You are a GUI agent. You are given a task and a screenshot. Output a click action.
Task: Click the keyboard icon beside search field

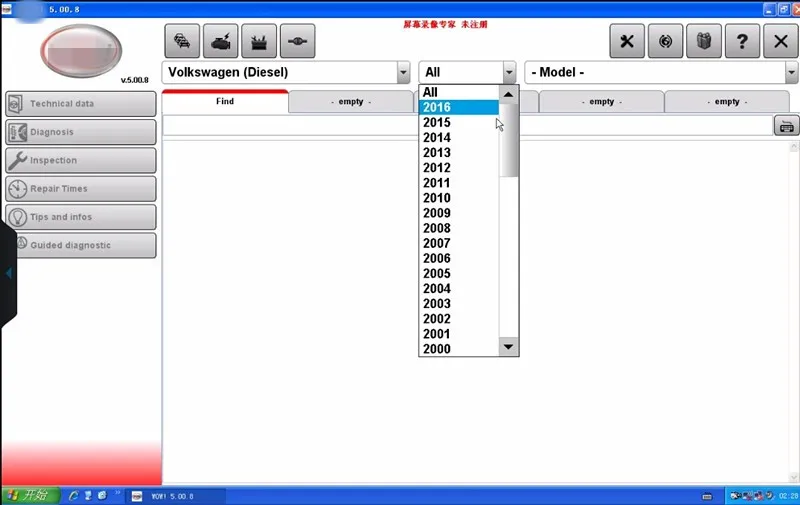786,125
